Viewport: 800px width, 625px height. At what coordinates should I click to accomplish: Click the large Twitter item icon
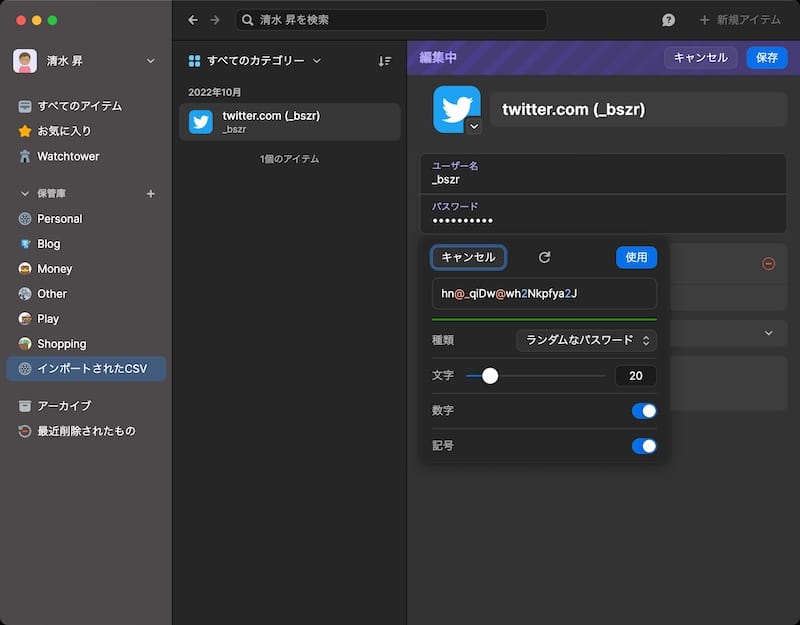[457, 109]
